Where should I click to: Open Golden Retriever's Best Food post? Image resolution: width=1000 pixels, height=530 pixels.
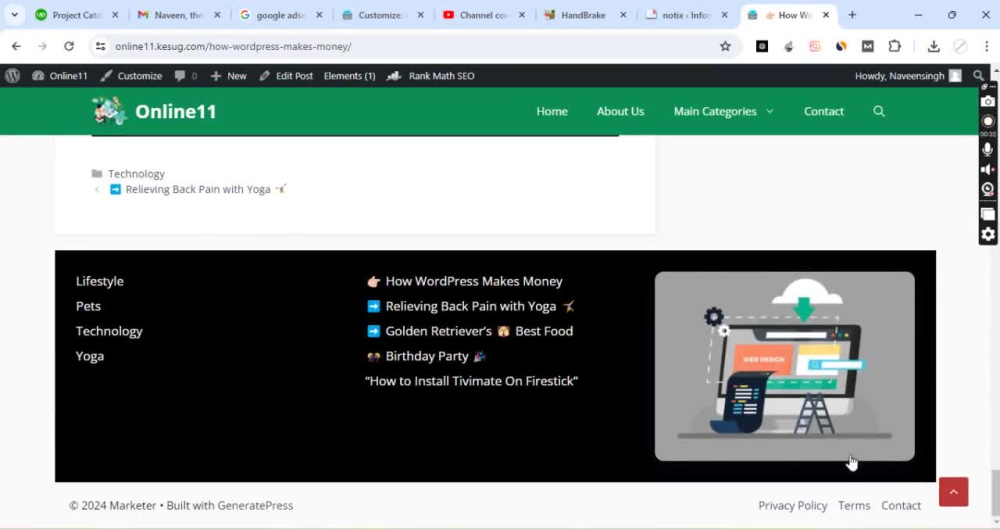click(x=470, y=331)
